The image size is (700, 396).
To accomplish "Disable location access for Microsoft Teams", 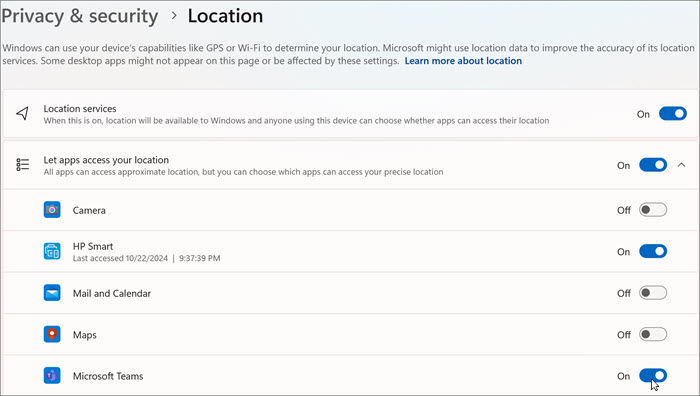I will coord(653,375).
